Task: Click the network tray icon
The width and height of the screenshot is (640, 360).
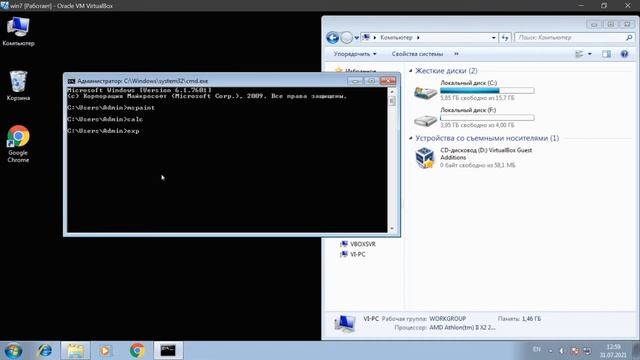Action: 587,351
